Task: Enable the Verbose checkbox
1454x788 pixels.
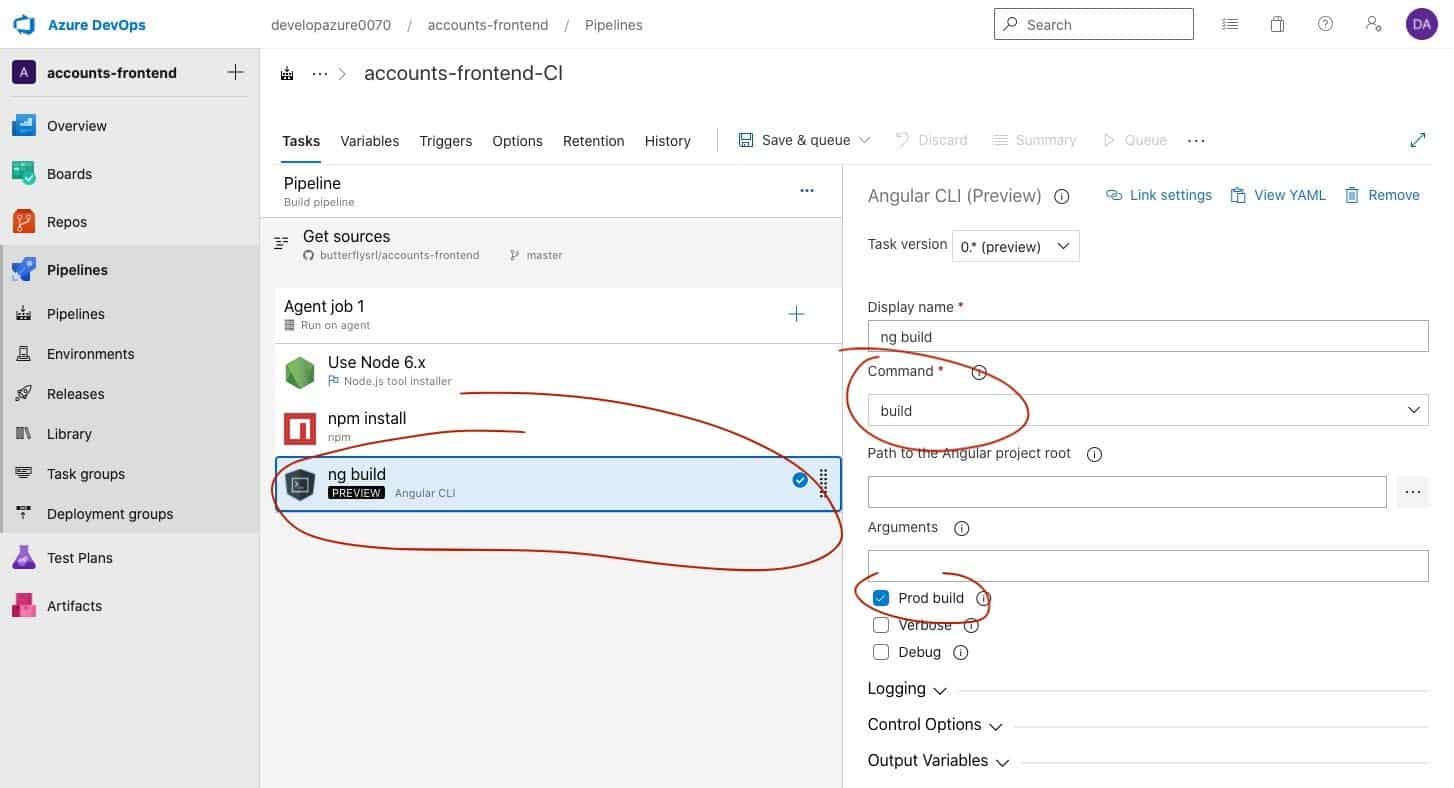Action: 881,625
